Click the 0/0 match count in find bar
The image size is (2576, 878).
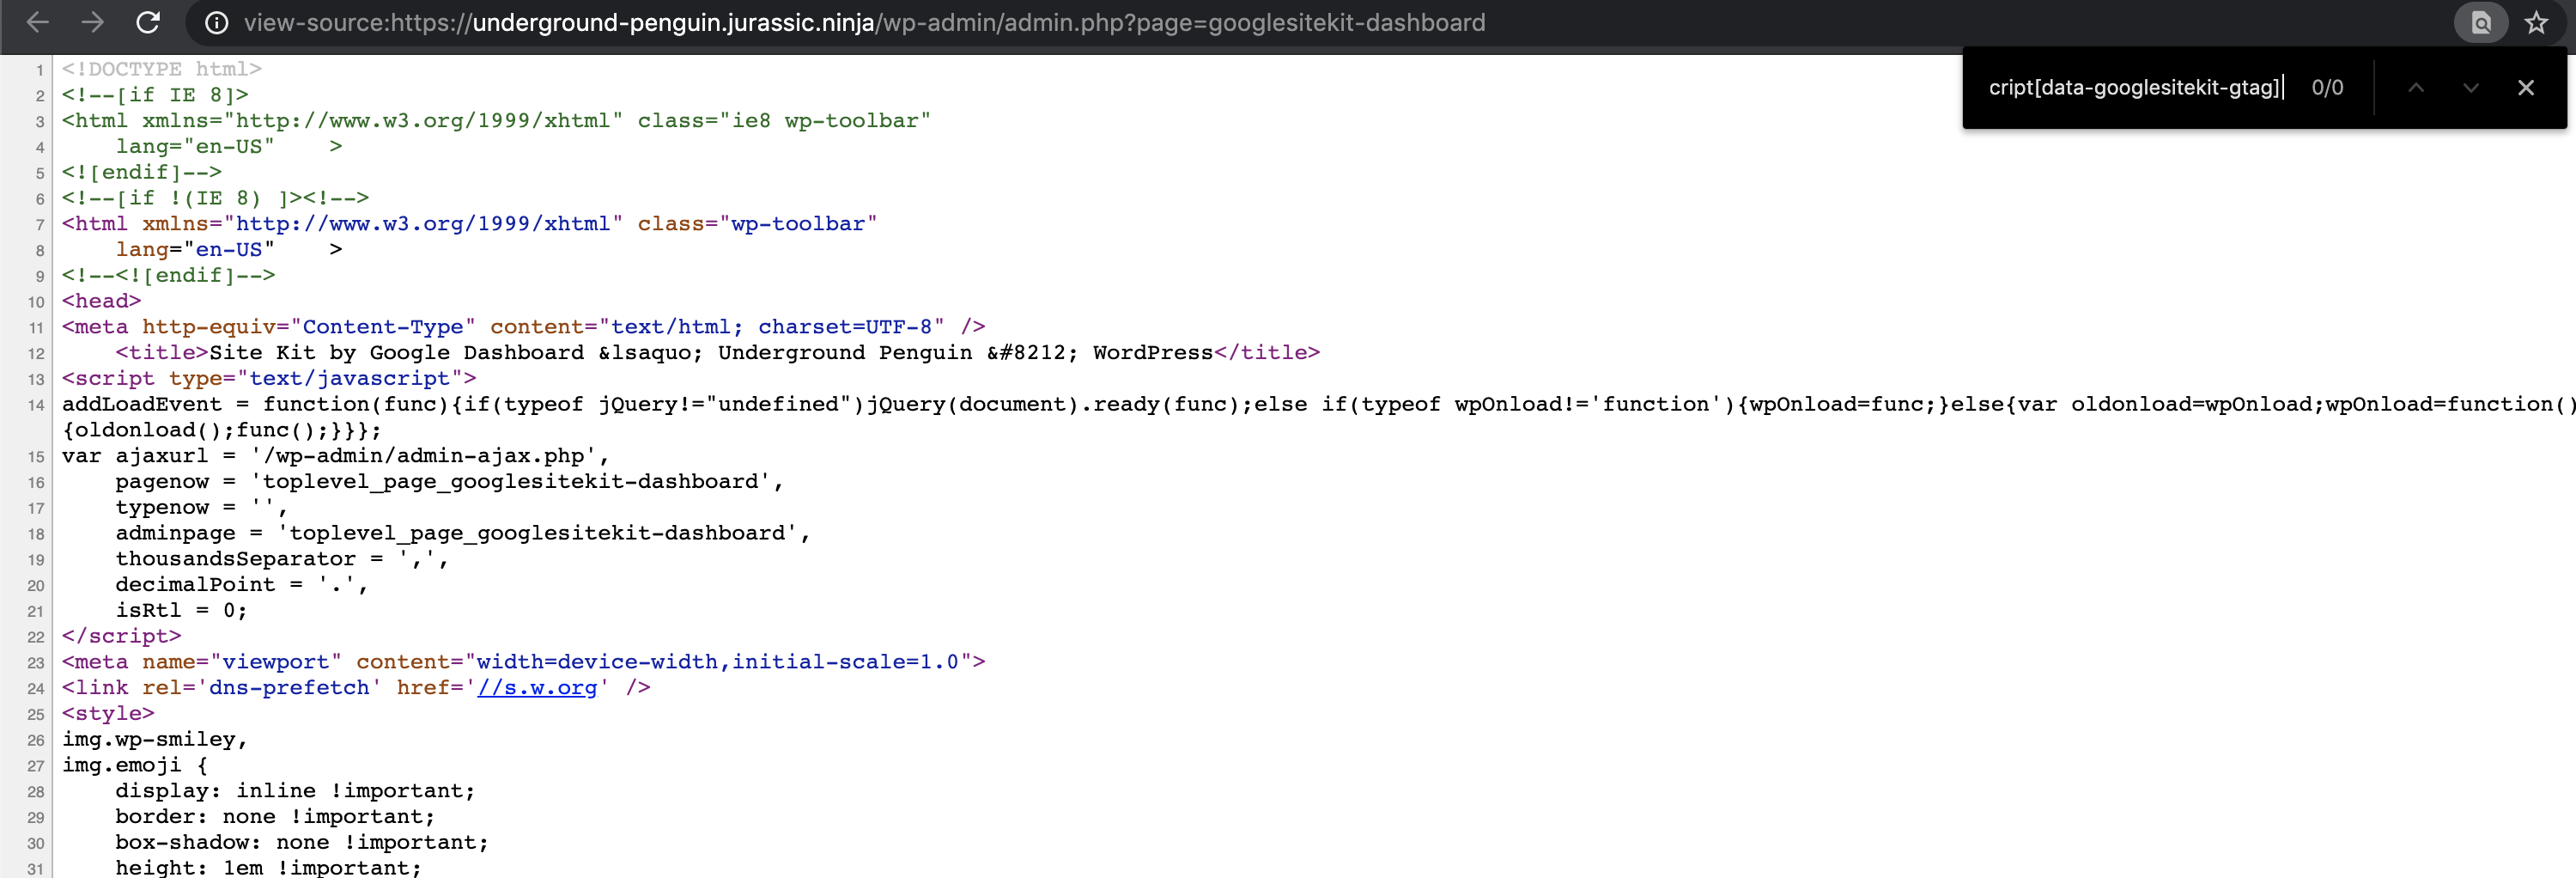click(x=2327, y=88)
